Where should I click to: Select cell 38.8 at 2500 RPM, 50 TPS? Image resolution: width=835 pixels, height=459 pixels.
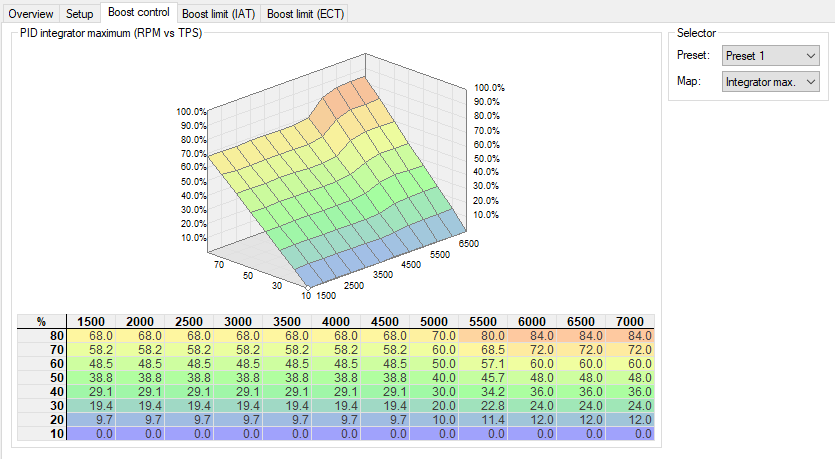(189, 378)
